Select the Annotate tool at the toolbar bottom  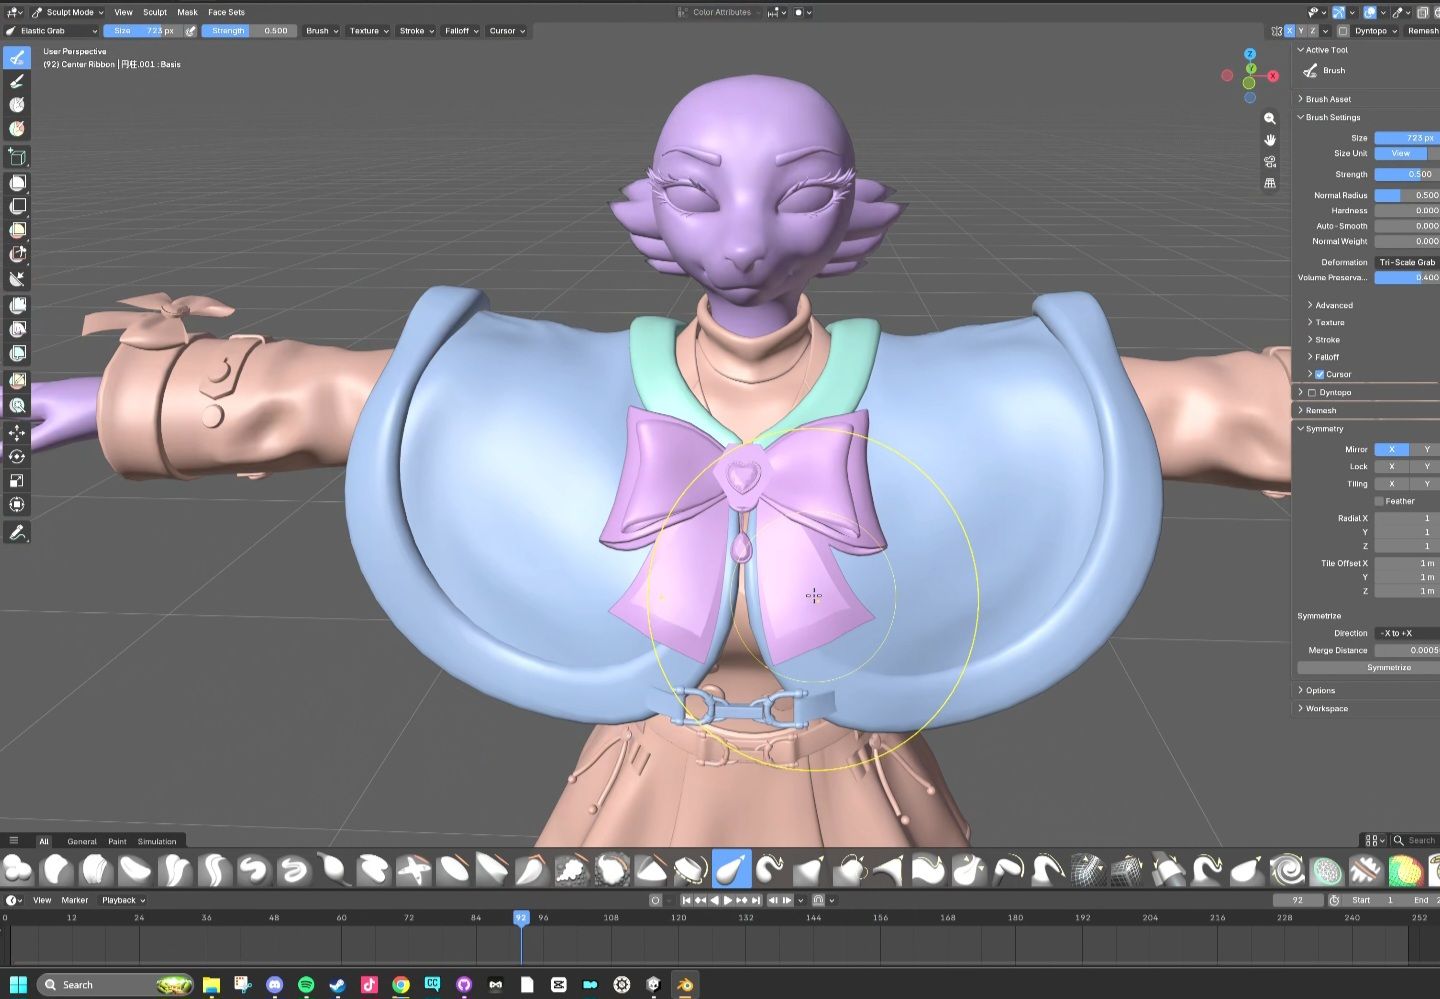point(17,533)
